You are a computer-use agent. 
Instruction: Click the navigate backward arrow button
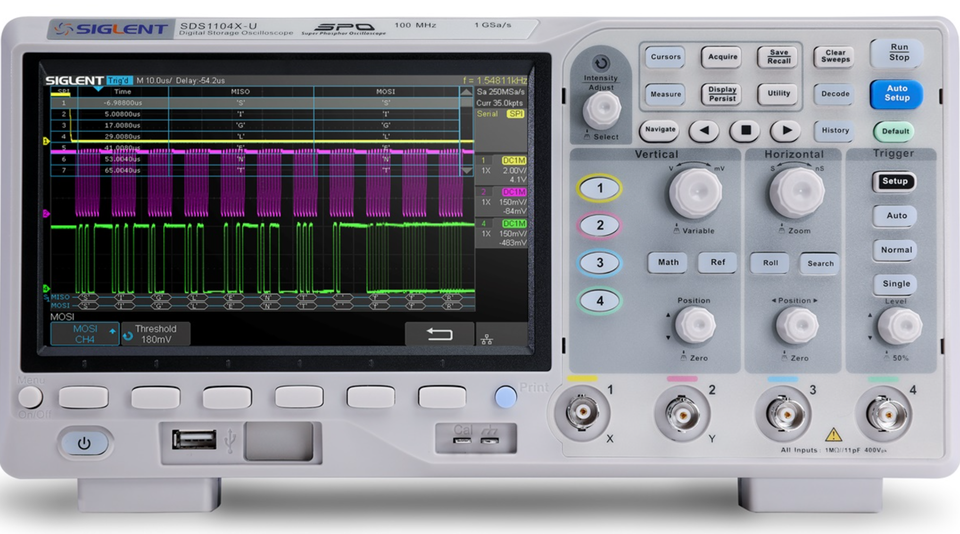coord(704,130)
